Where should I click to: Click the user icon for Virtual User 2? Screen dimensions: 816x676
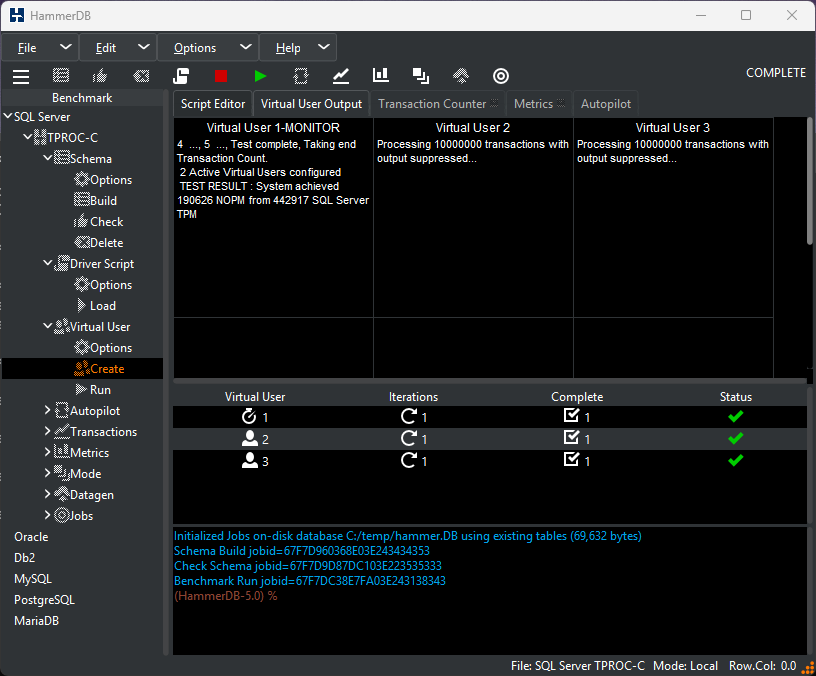[250, 439]
